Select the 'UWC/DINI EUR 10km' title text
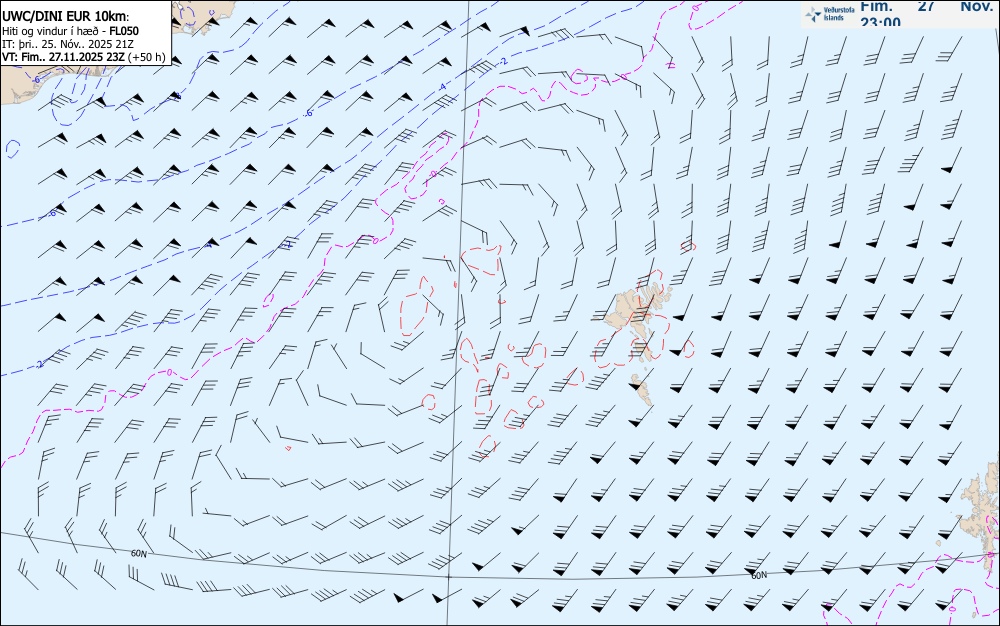1000x626 pixels. (x=64, y=17)
